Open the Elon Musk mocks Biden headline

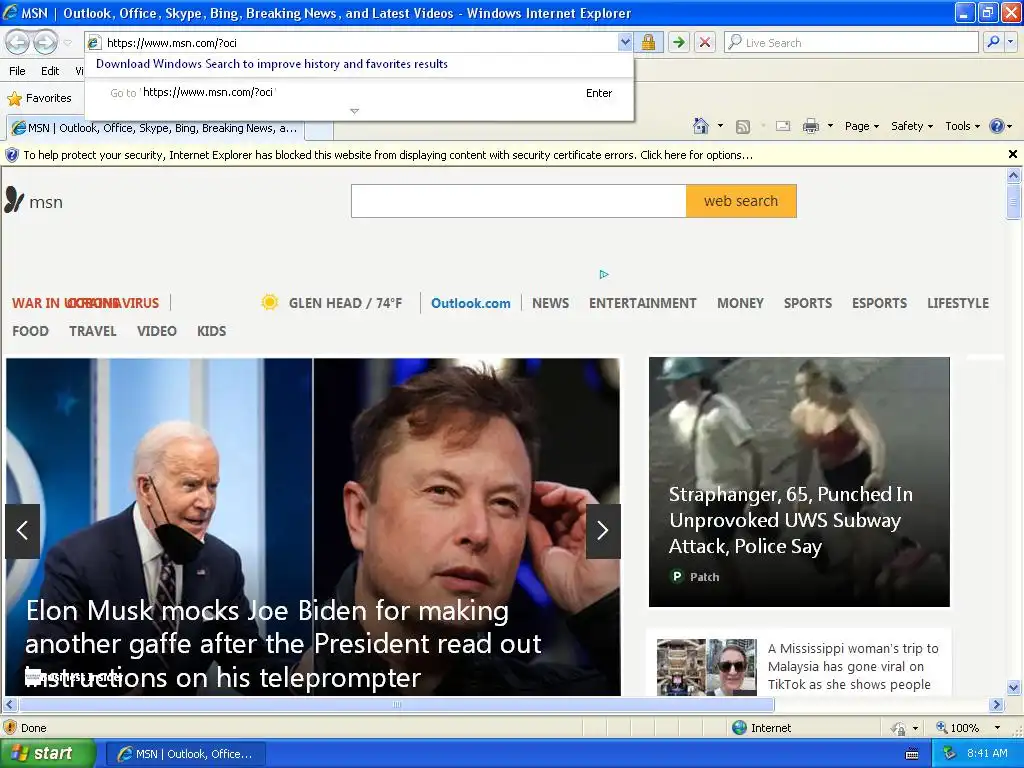(283, 644)
